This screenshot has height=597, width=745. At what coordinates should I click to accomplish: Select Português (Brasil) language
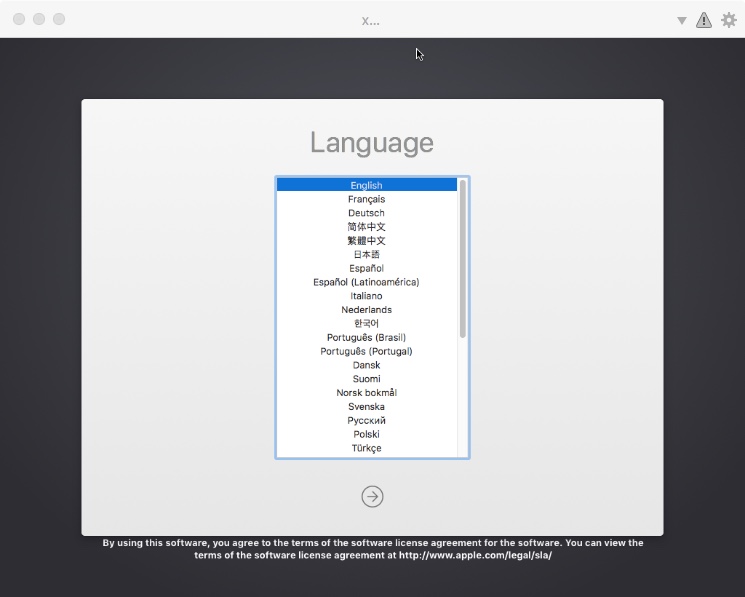[x=366, y=337]
